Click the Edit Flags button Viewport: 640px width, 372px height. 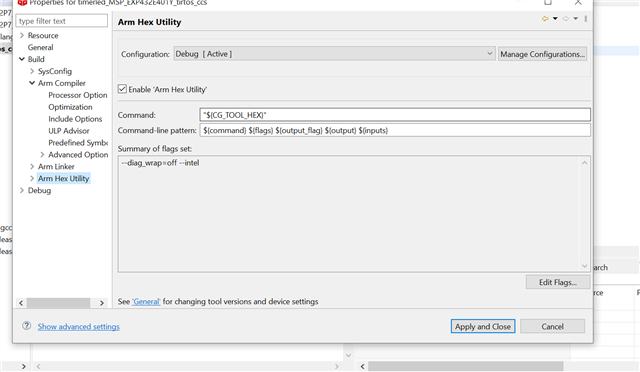point(558,282)
